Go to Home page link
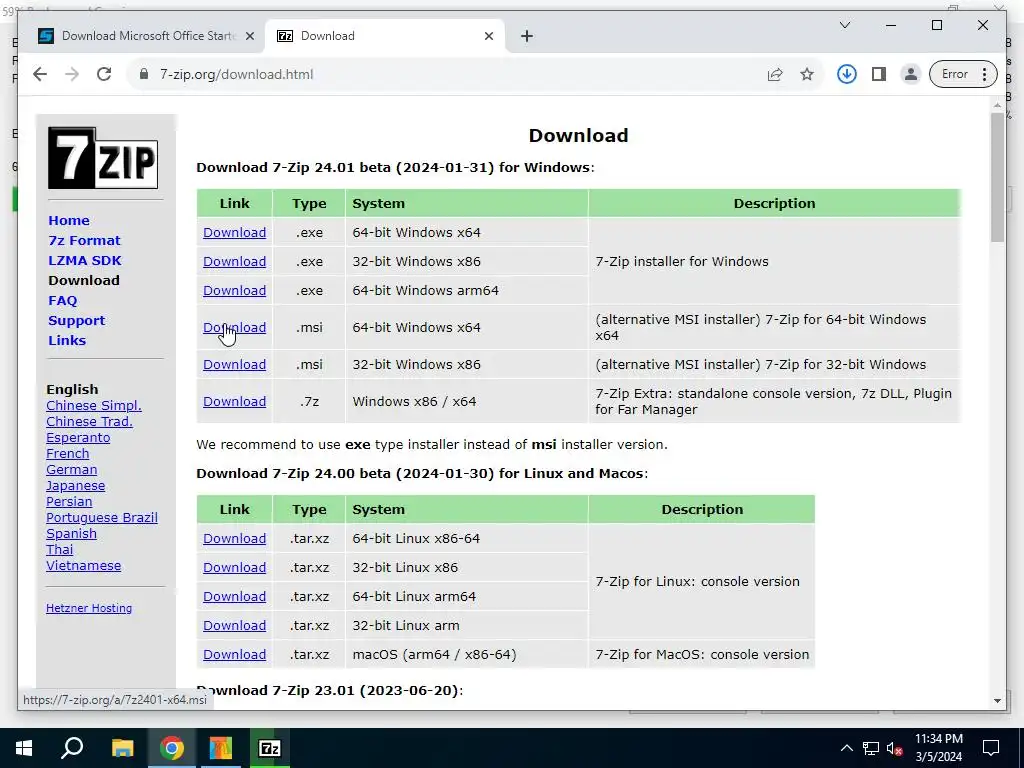1024x768 pixels. pos(69,221)
